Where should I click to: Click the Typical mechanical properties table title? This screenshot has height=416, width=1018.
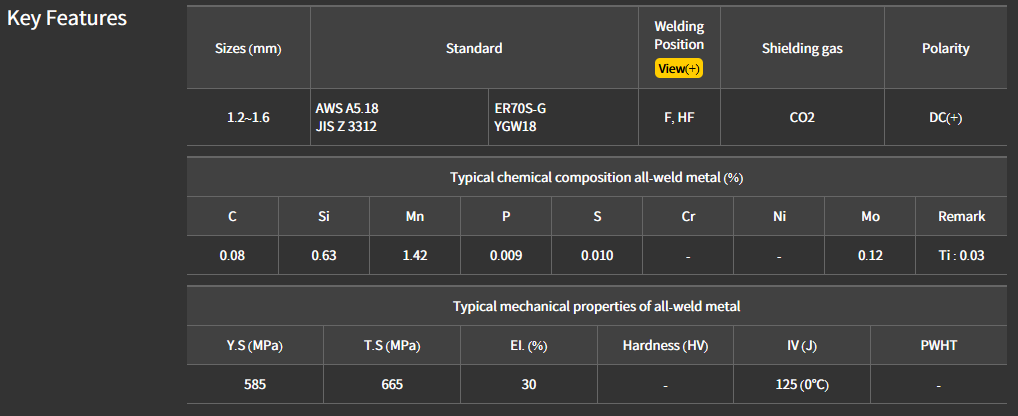(x=597, y=306)
